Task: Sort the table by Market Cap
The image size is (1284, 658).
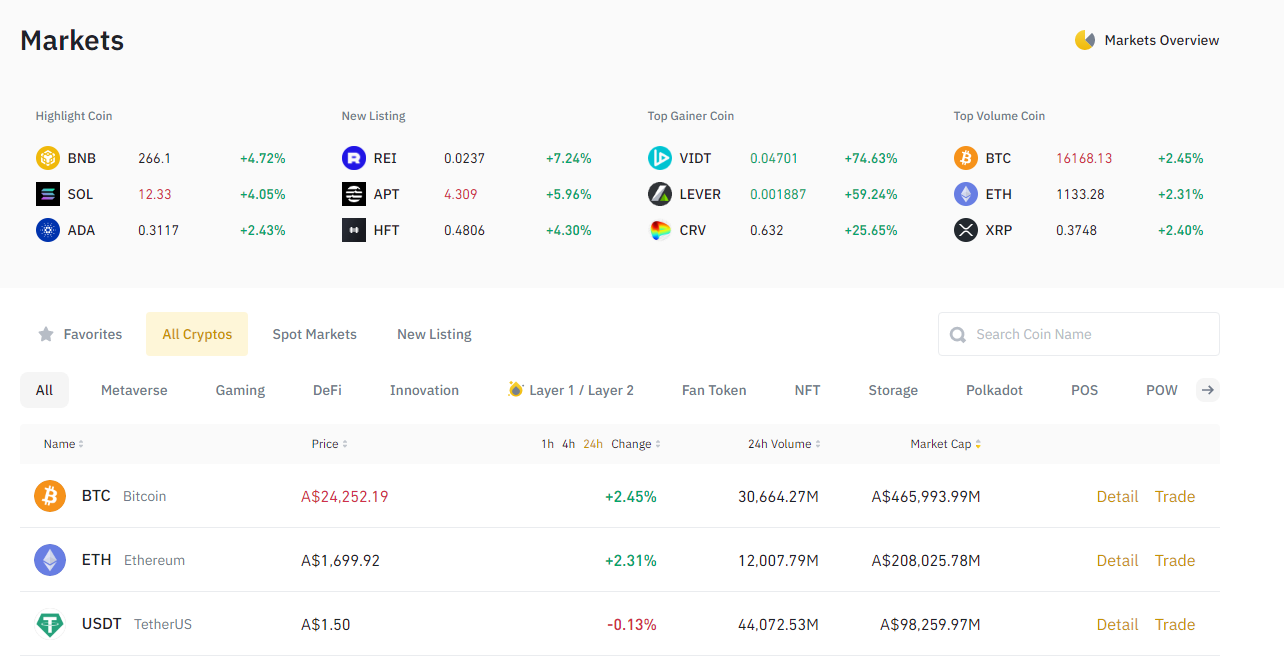Action: pos(946,444)
